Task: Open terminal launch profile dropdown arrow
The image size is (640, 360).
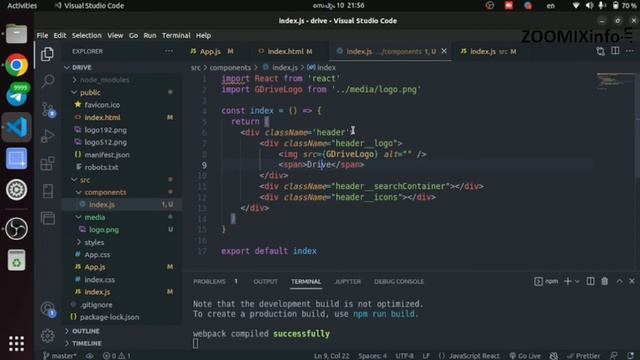Action: click(577, 281)
